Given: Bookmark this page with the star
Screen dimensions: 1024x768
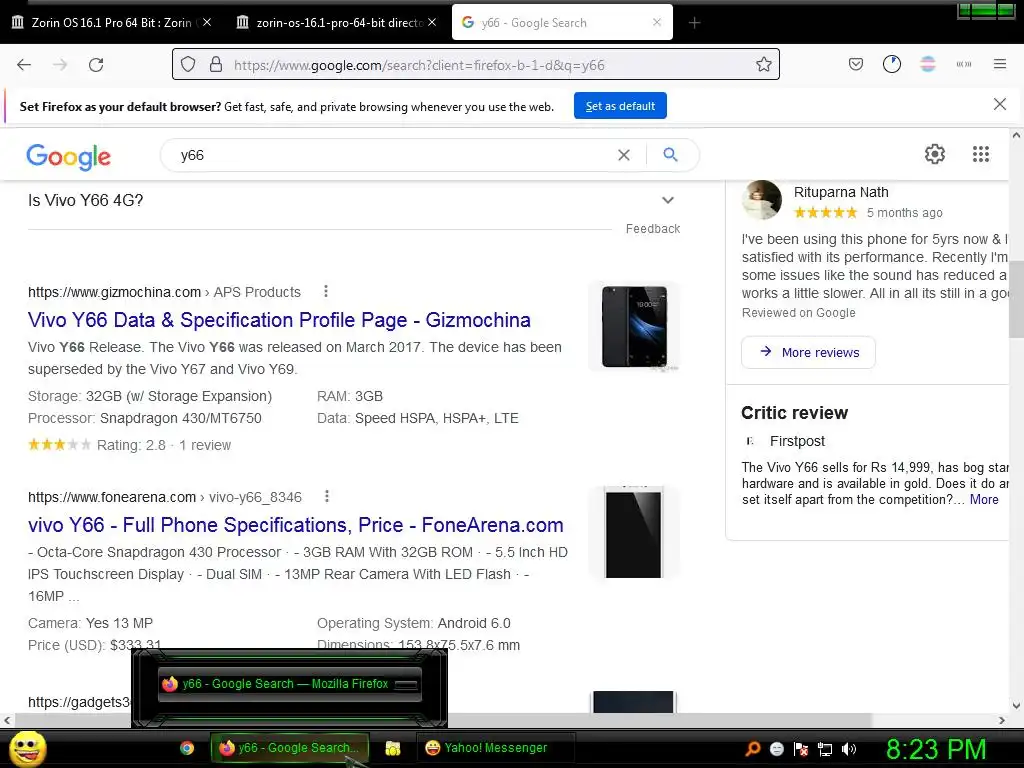Looking at the screenshot, I should (x=763, y=65).
